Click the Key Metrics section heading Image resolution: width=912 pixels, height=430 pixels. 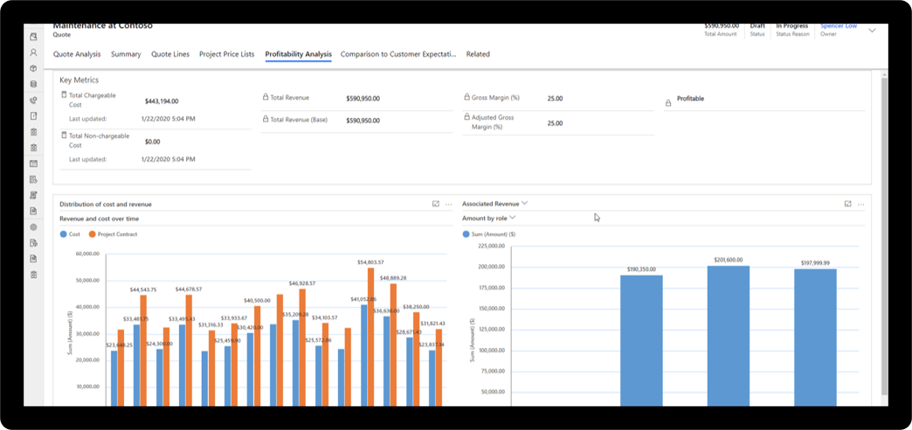(x=79, y=80)
